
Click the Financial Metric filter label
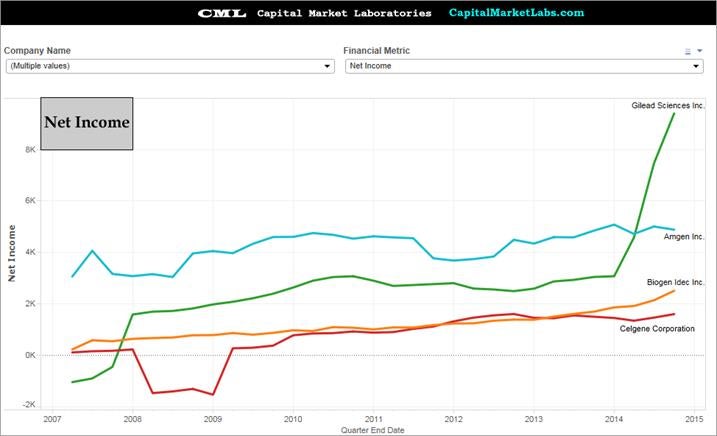[376, 51]
